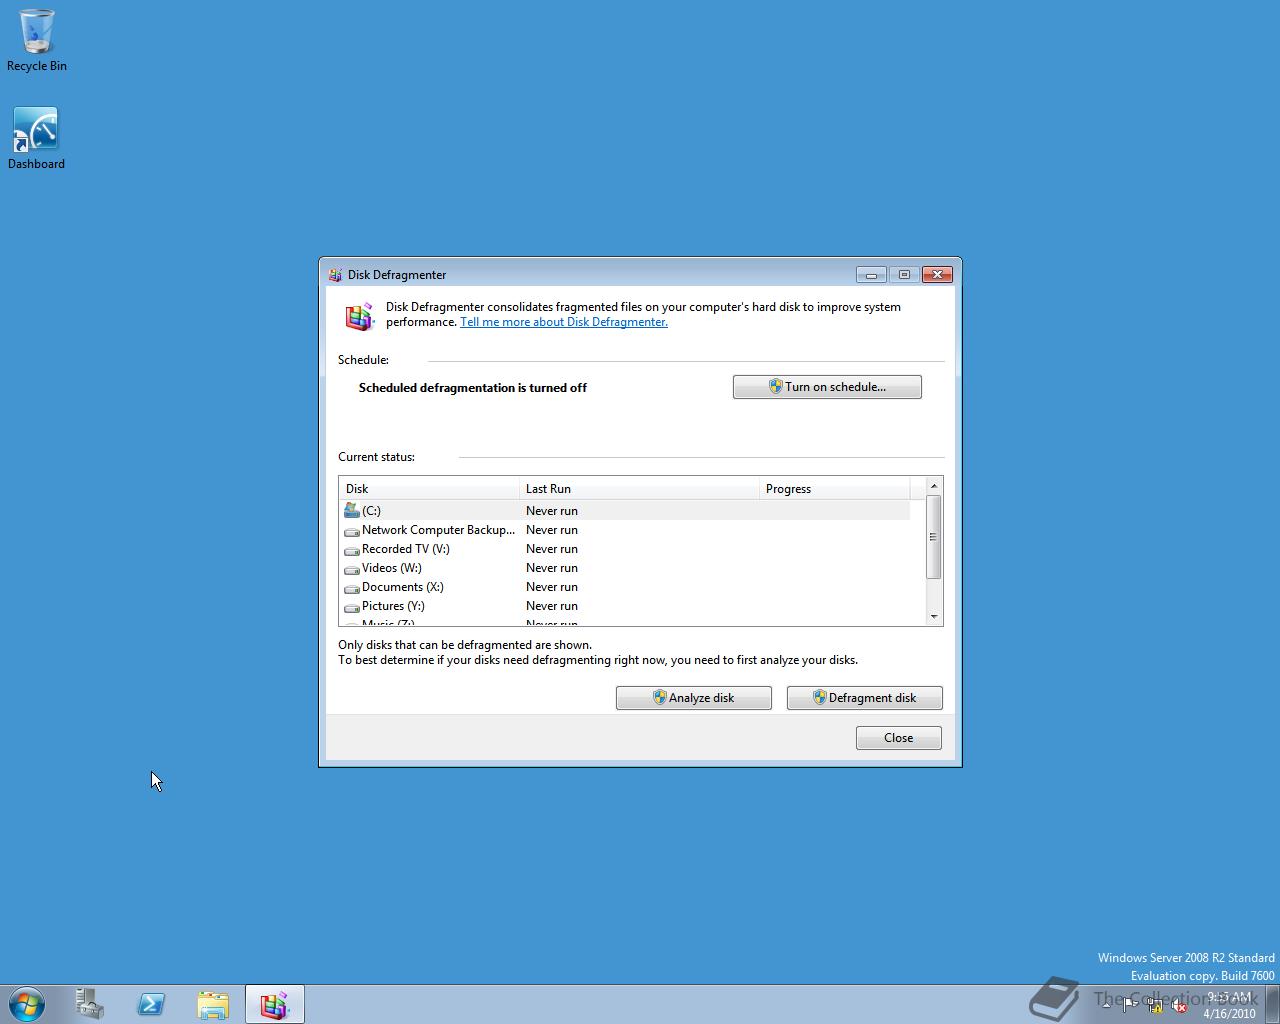Close the dialog with the Close button
The height and width of the screenshot is (1024, 1280).
899,738
